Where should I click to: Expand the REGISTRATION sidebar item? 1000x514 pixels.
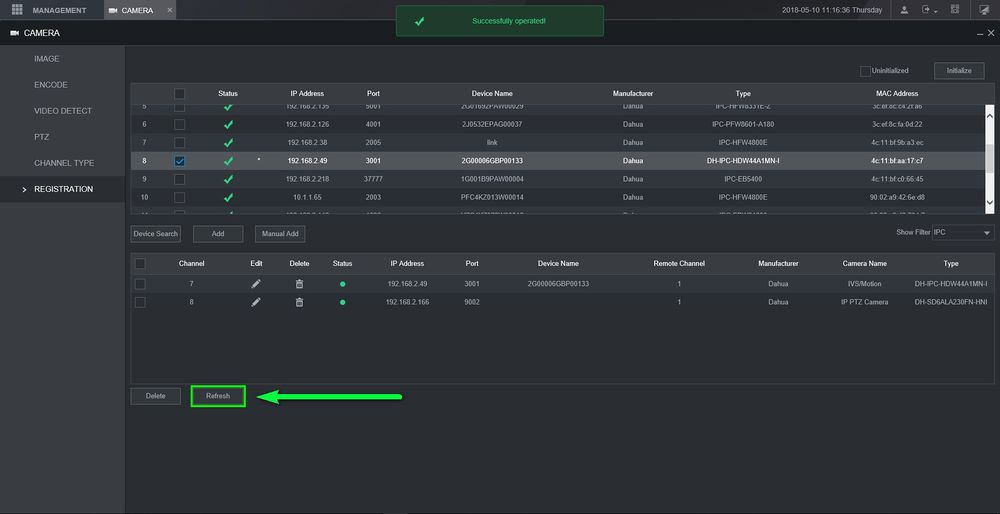(x=62, y=189)
